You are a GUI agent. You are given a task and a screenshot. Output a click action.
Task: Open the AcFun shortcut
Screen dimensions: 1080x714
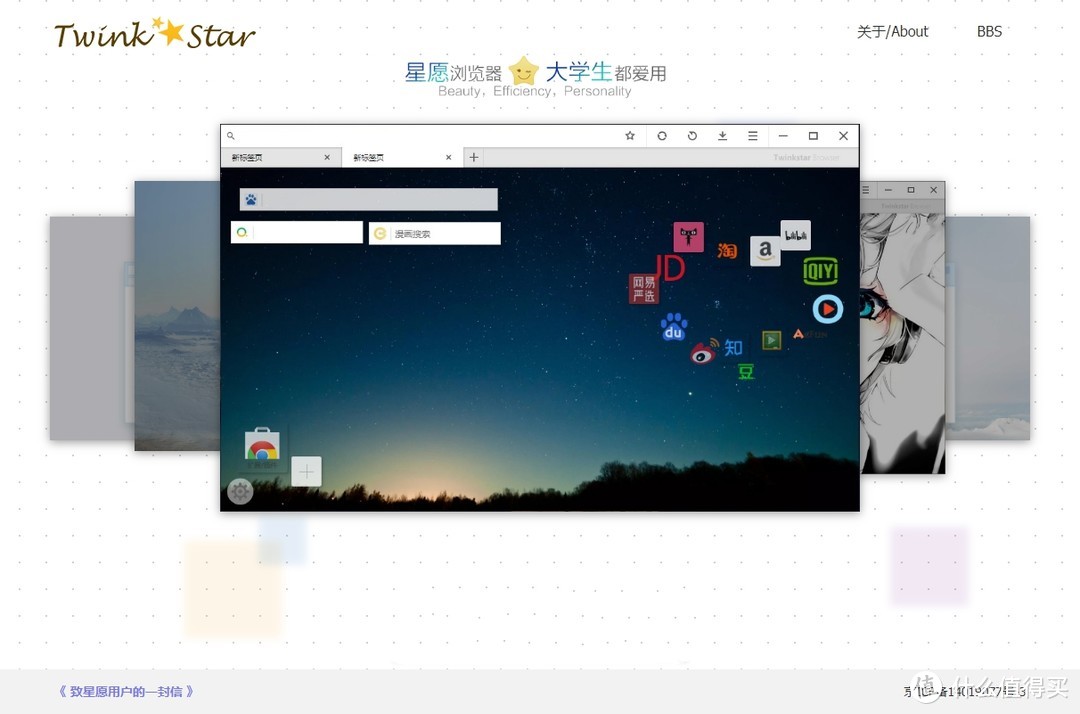click(809, 334)
